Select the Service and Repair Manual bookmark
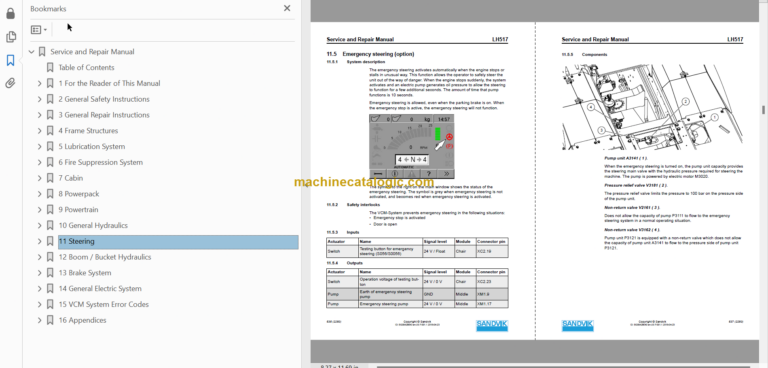The width and height of the screenshot is (768, 368). click(x=92, y=52)
